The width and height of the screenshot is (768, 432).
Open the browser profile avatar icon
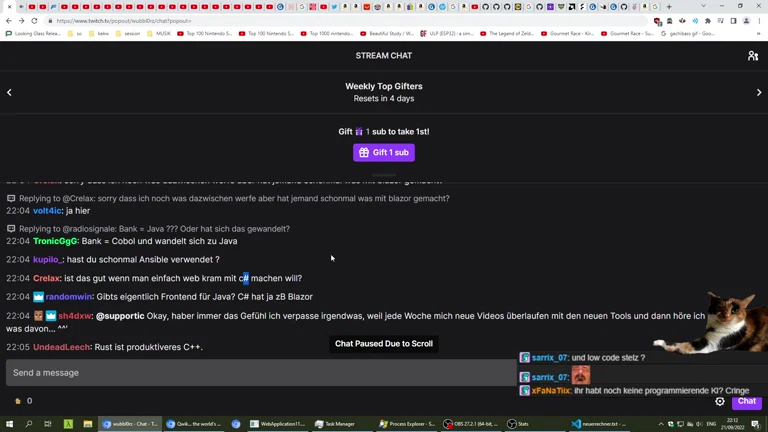746,21
